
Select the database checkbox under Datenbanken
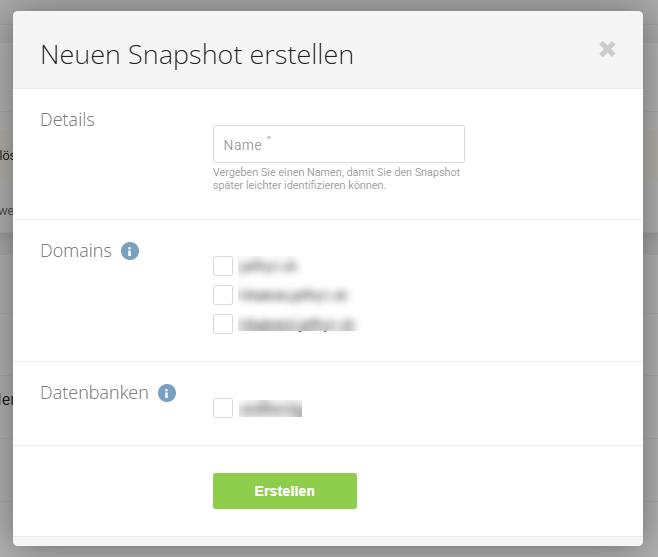coord(223,408)
